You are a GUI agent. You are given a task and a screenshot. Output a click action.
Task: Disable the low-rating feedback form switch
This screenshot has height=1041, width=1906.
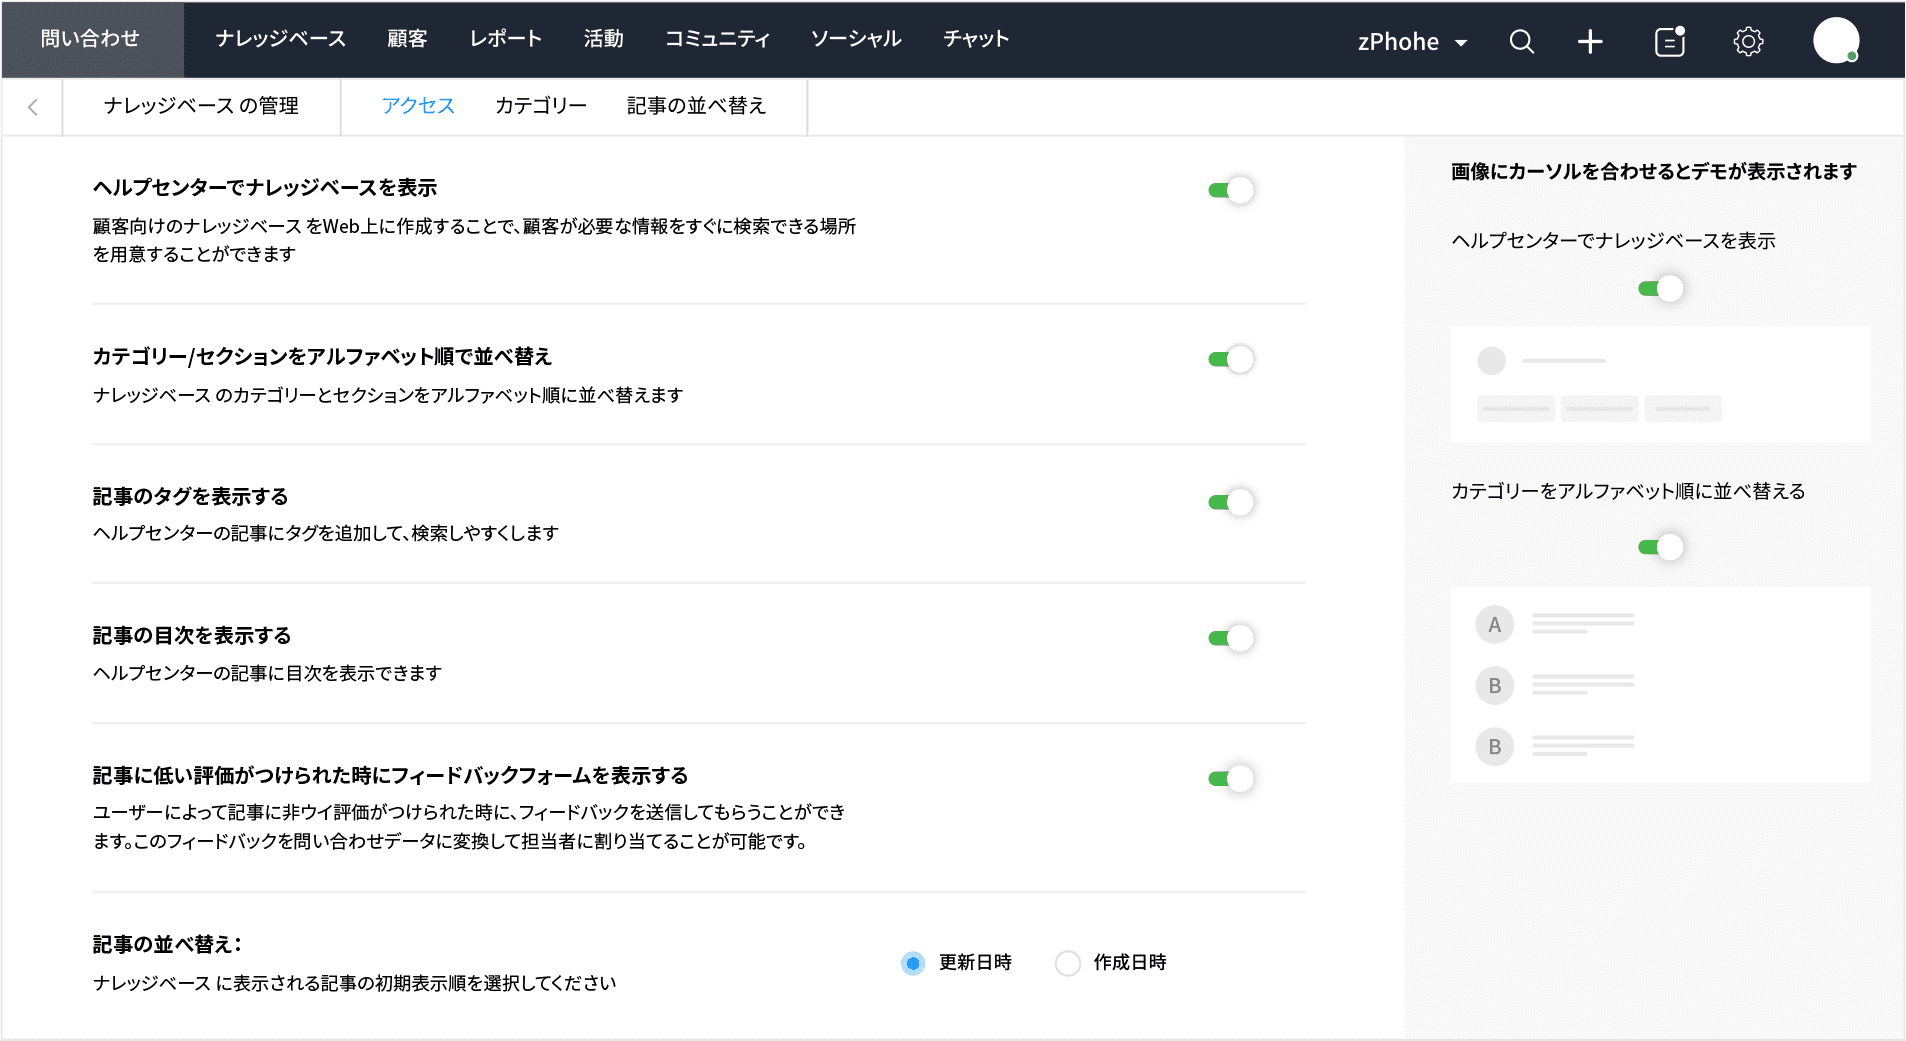tap(1231, 778)
